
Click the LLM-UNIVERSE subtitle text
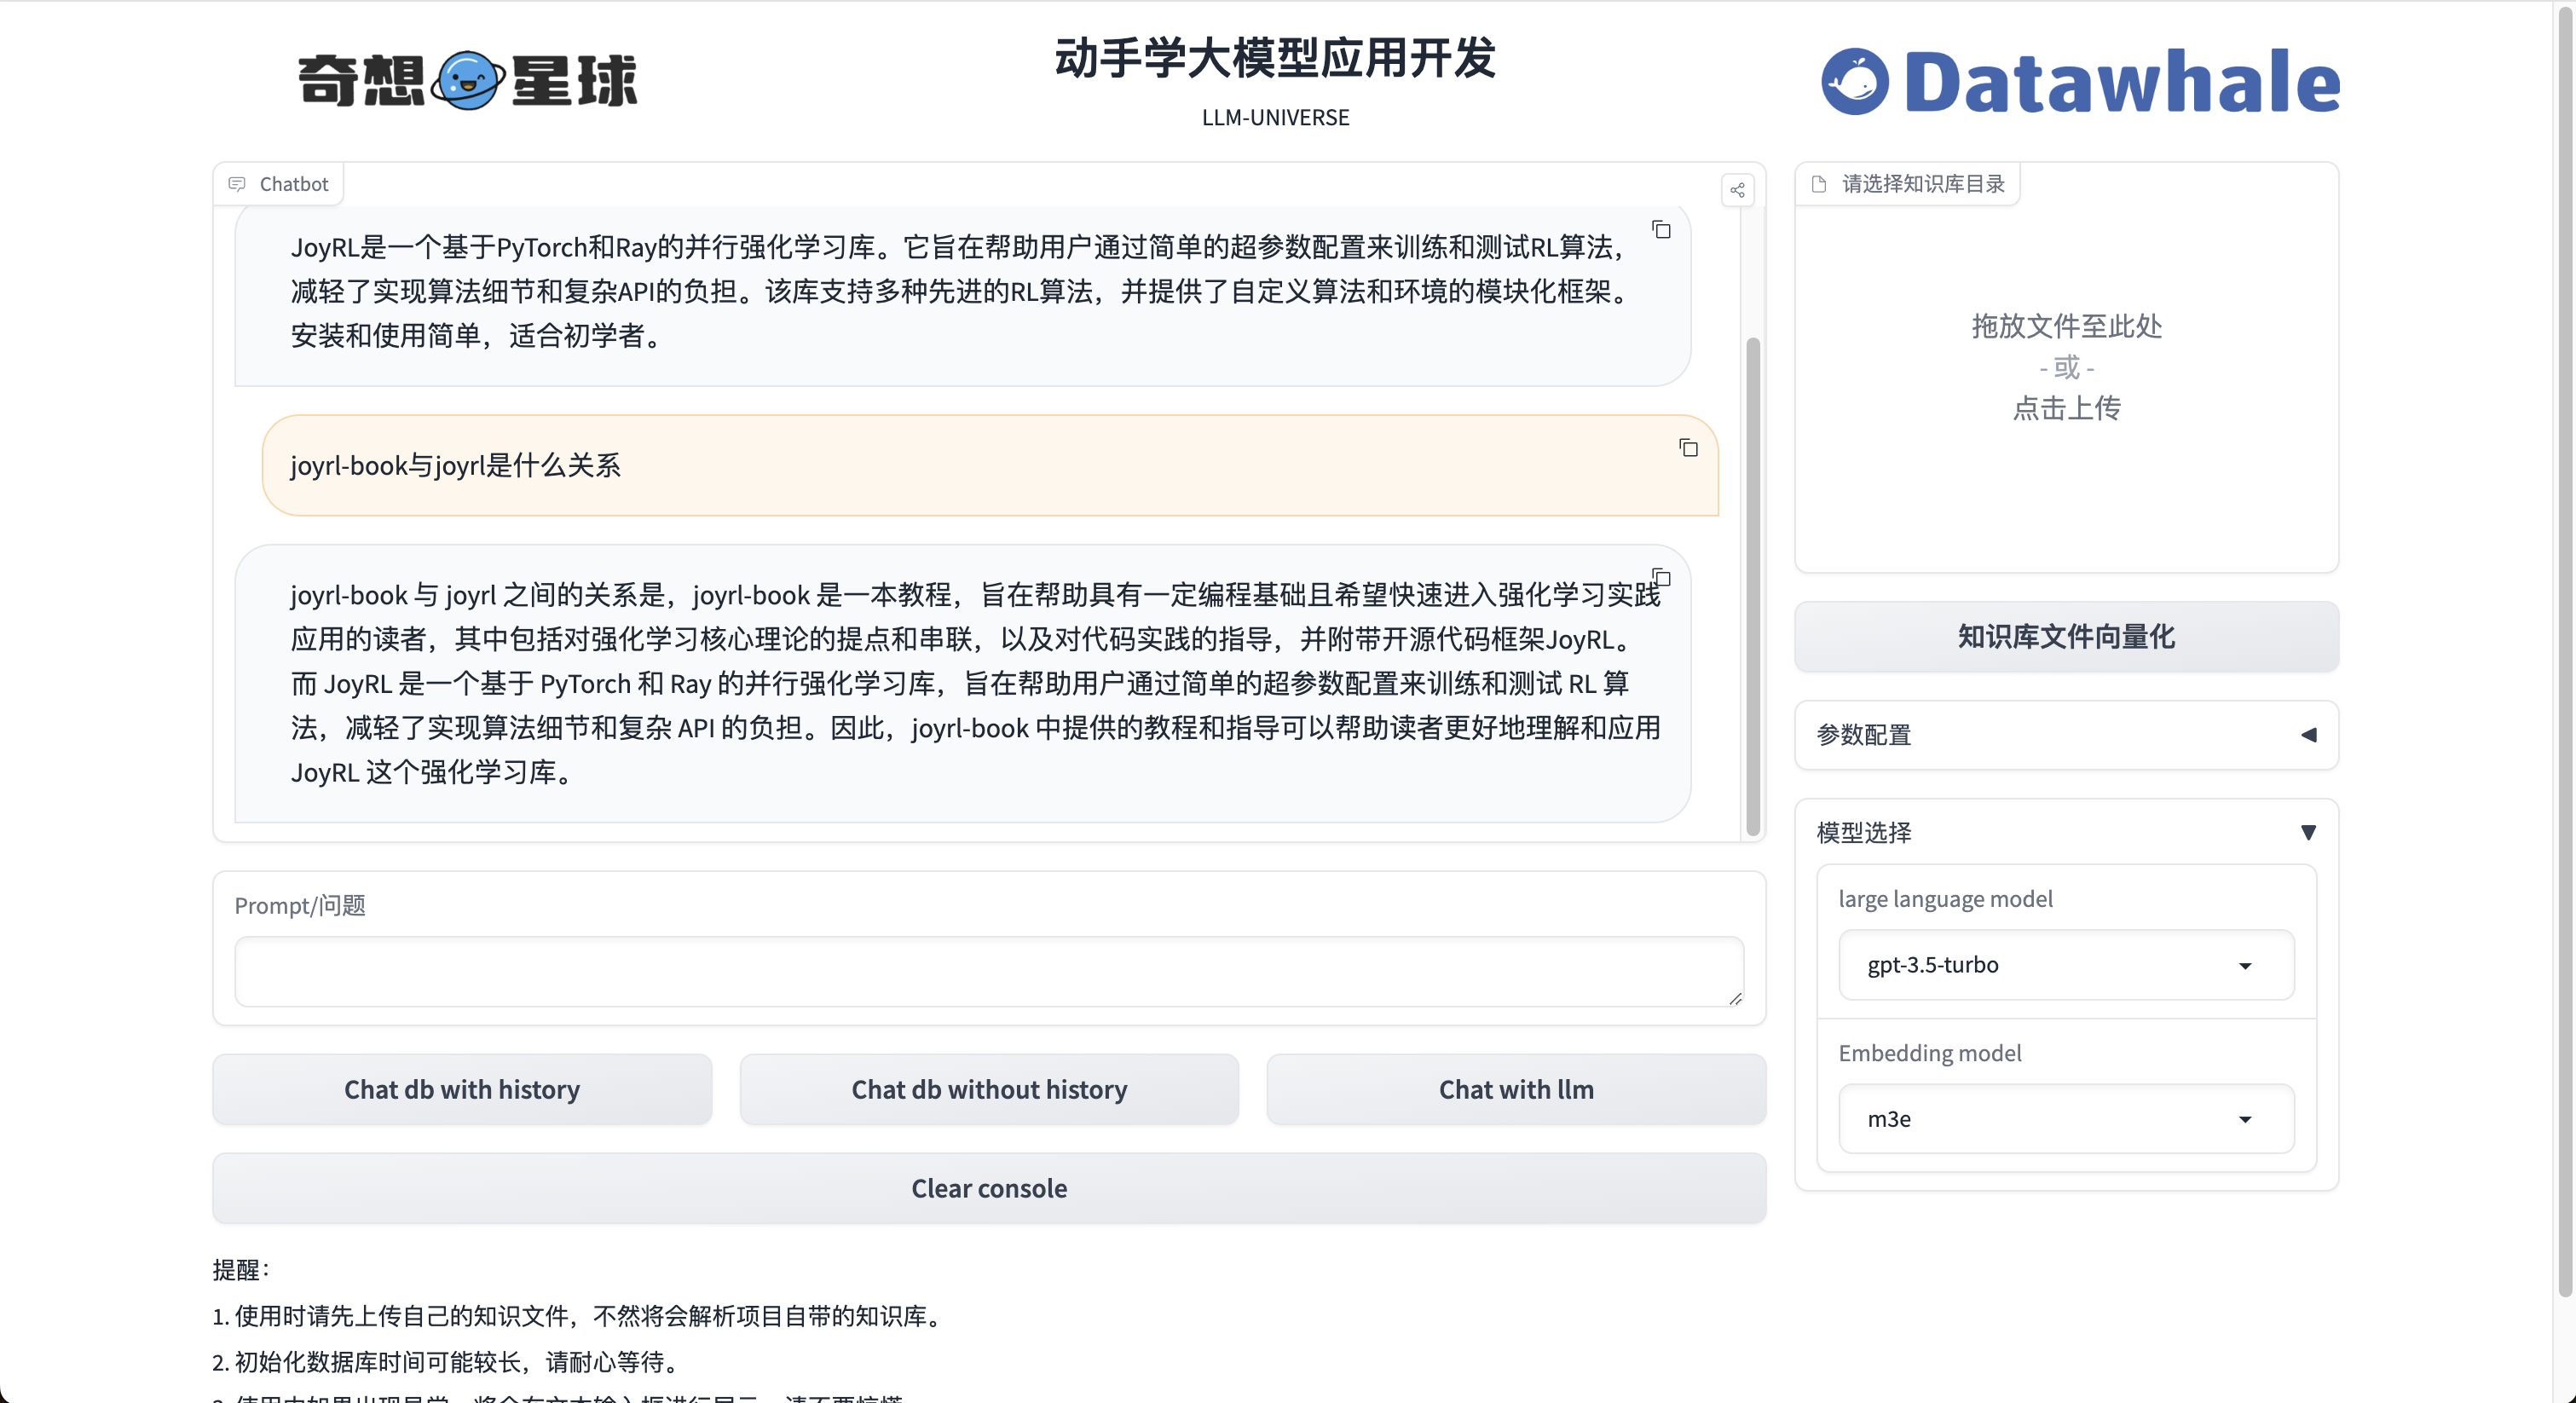[x=1275, y=118]
